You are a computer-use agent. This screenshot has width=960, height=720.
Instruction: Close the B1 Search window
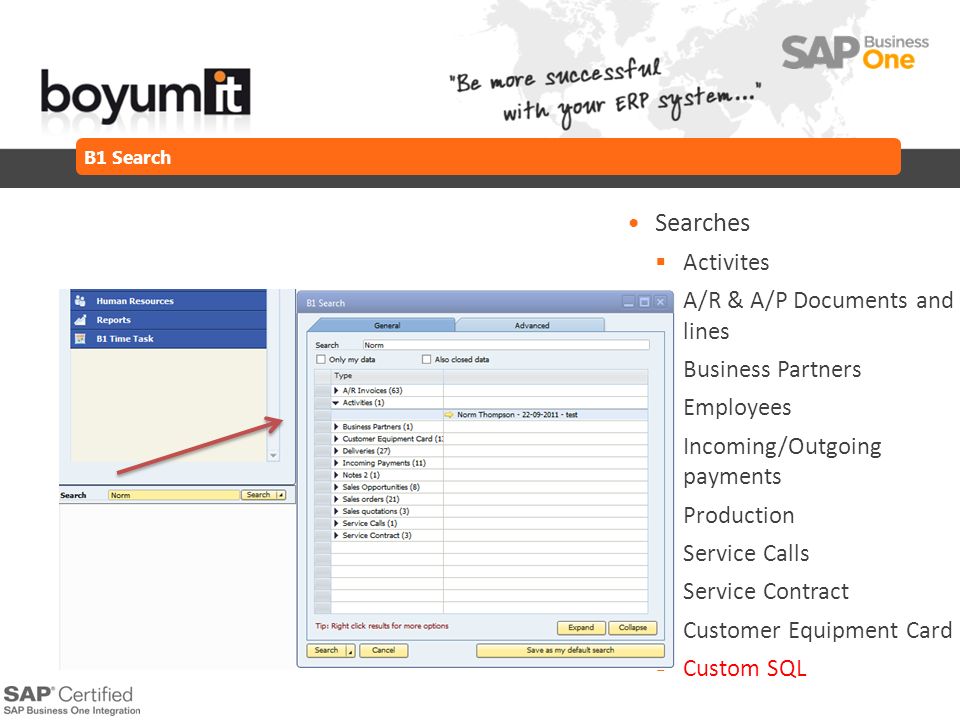[660, 302]
